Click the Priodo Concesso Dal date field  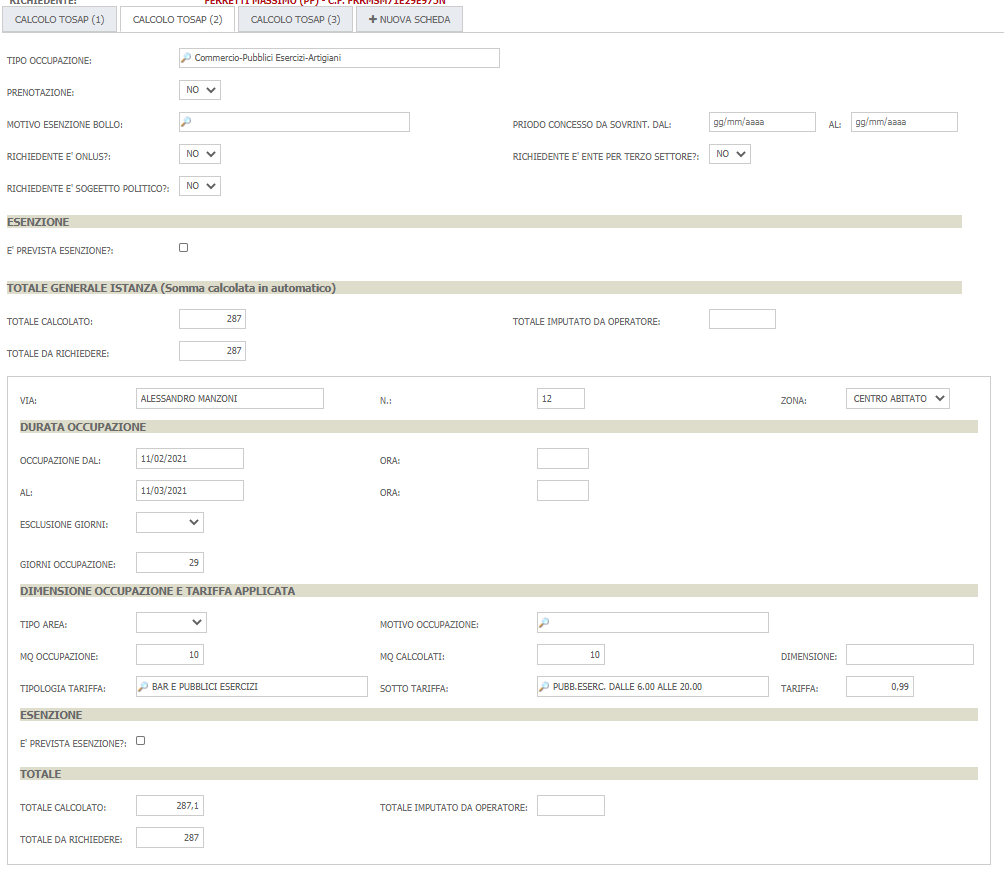coord(762,122)
